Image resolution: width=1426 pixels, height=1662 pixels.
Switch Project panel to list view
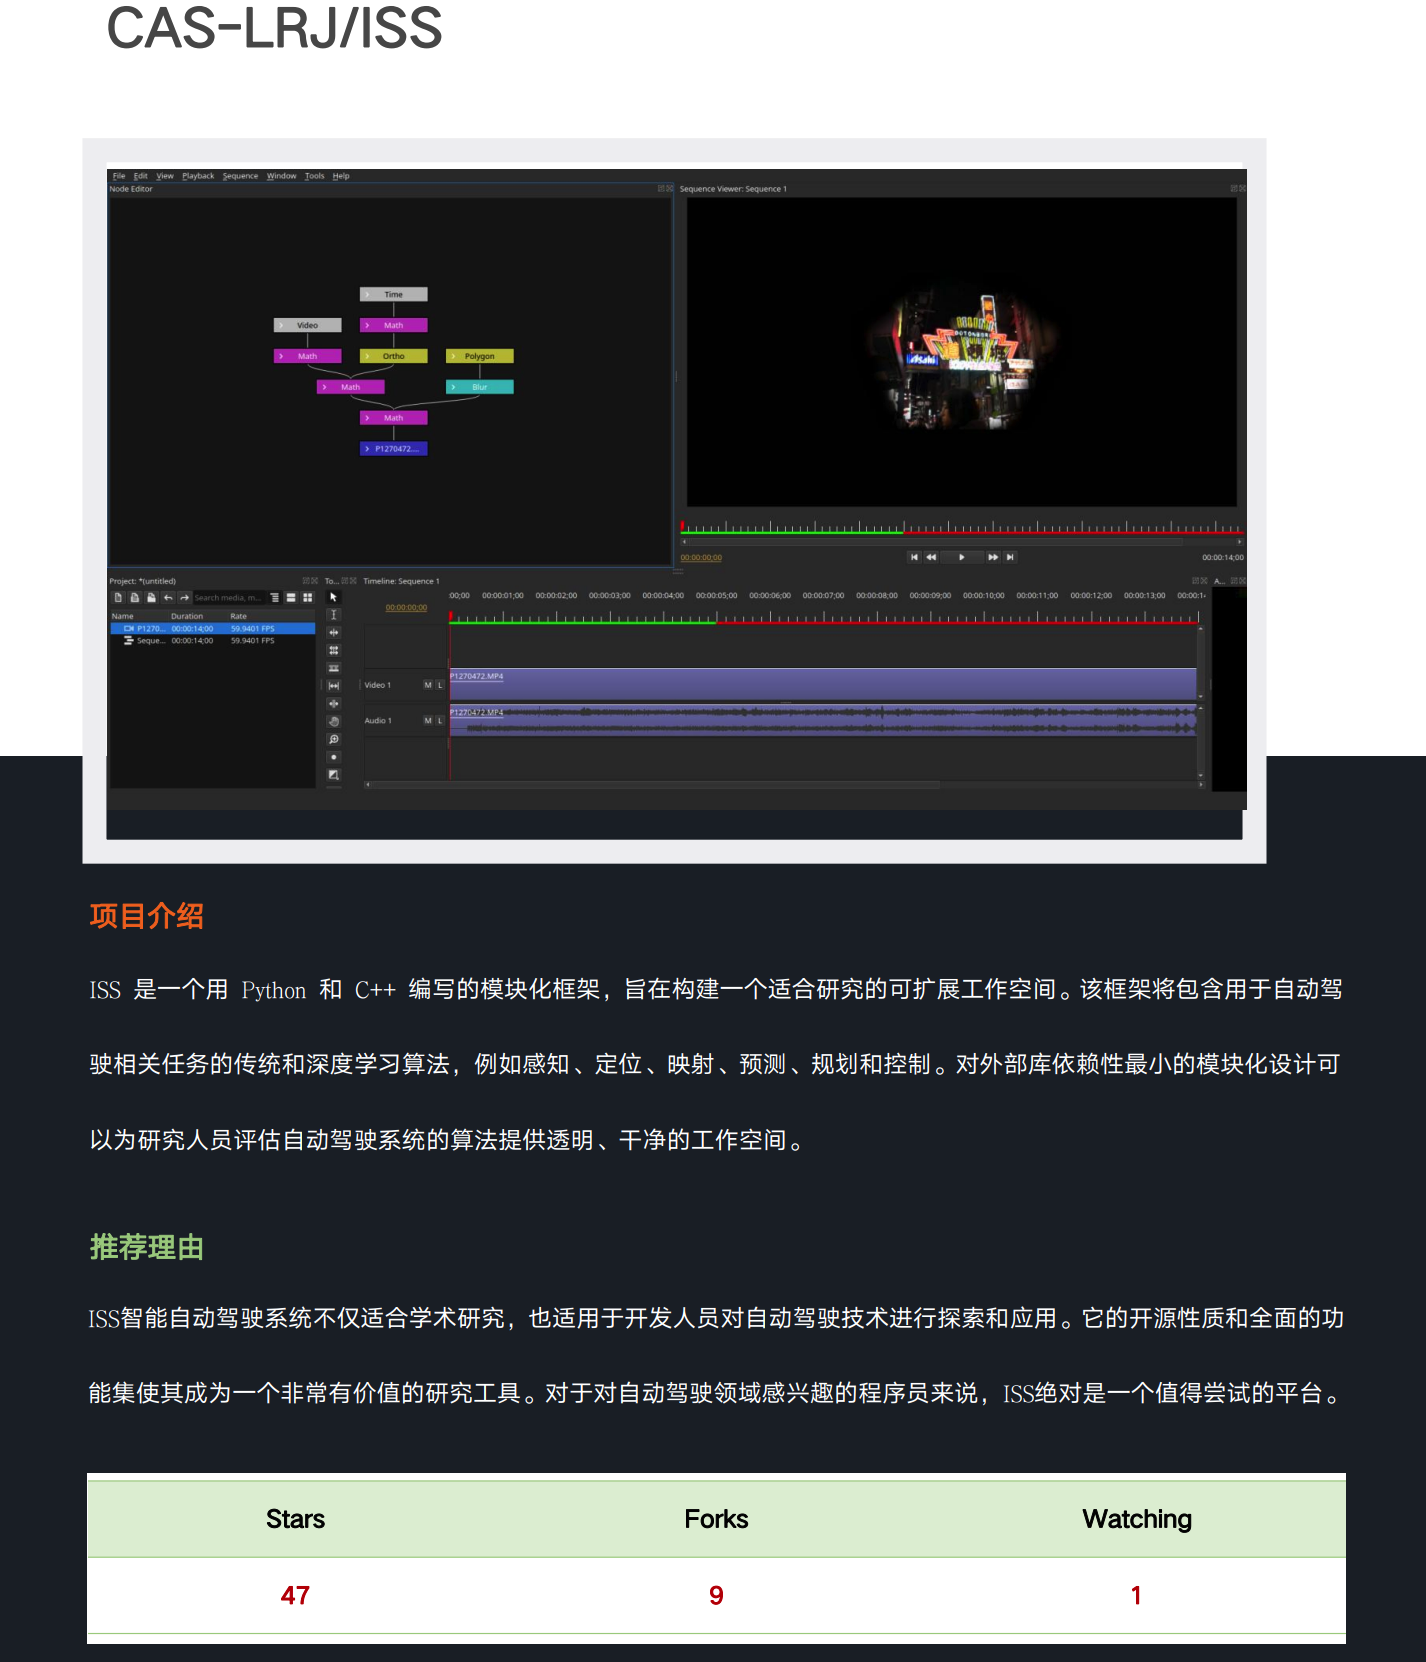(291, 597)
